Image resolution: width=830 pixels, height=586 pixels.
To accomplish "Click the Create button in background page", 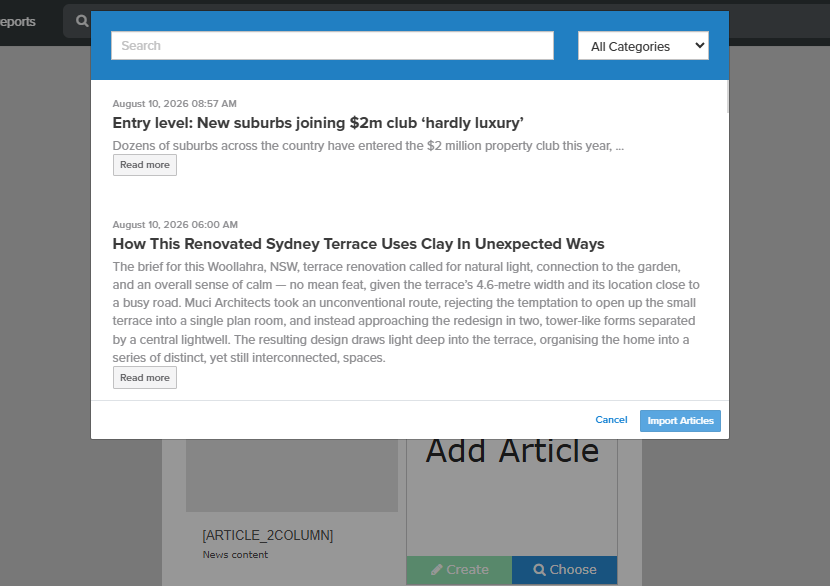I will tap(459, 570).
